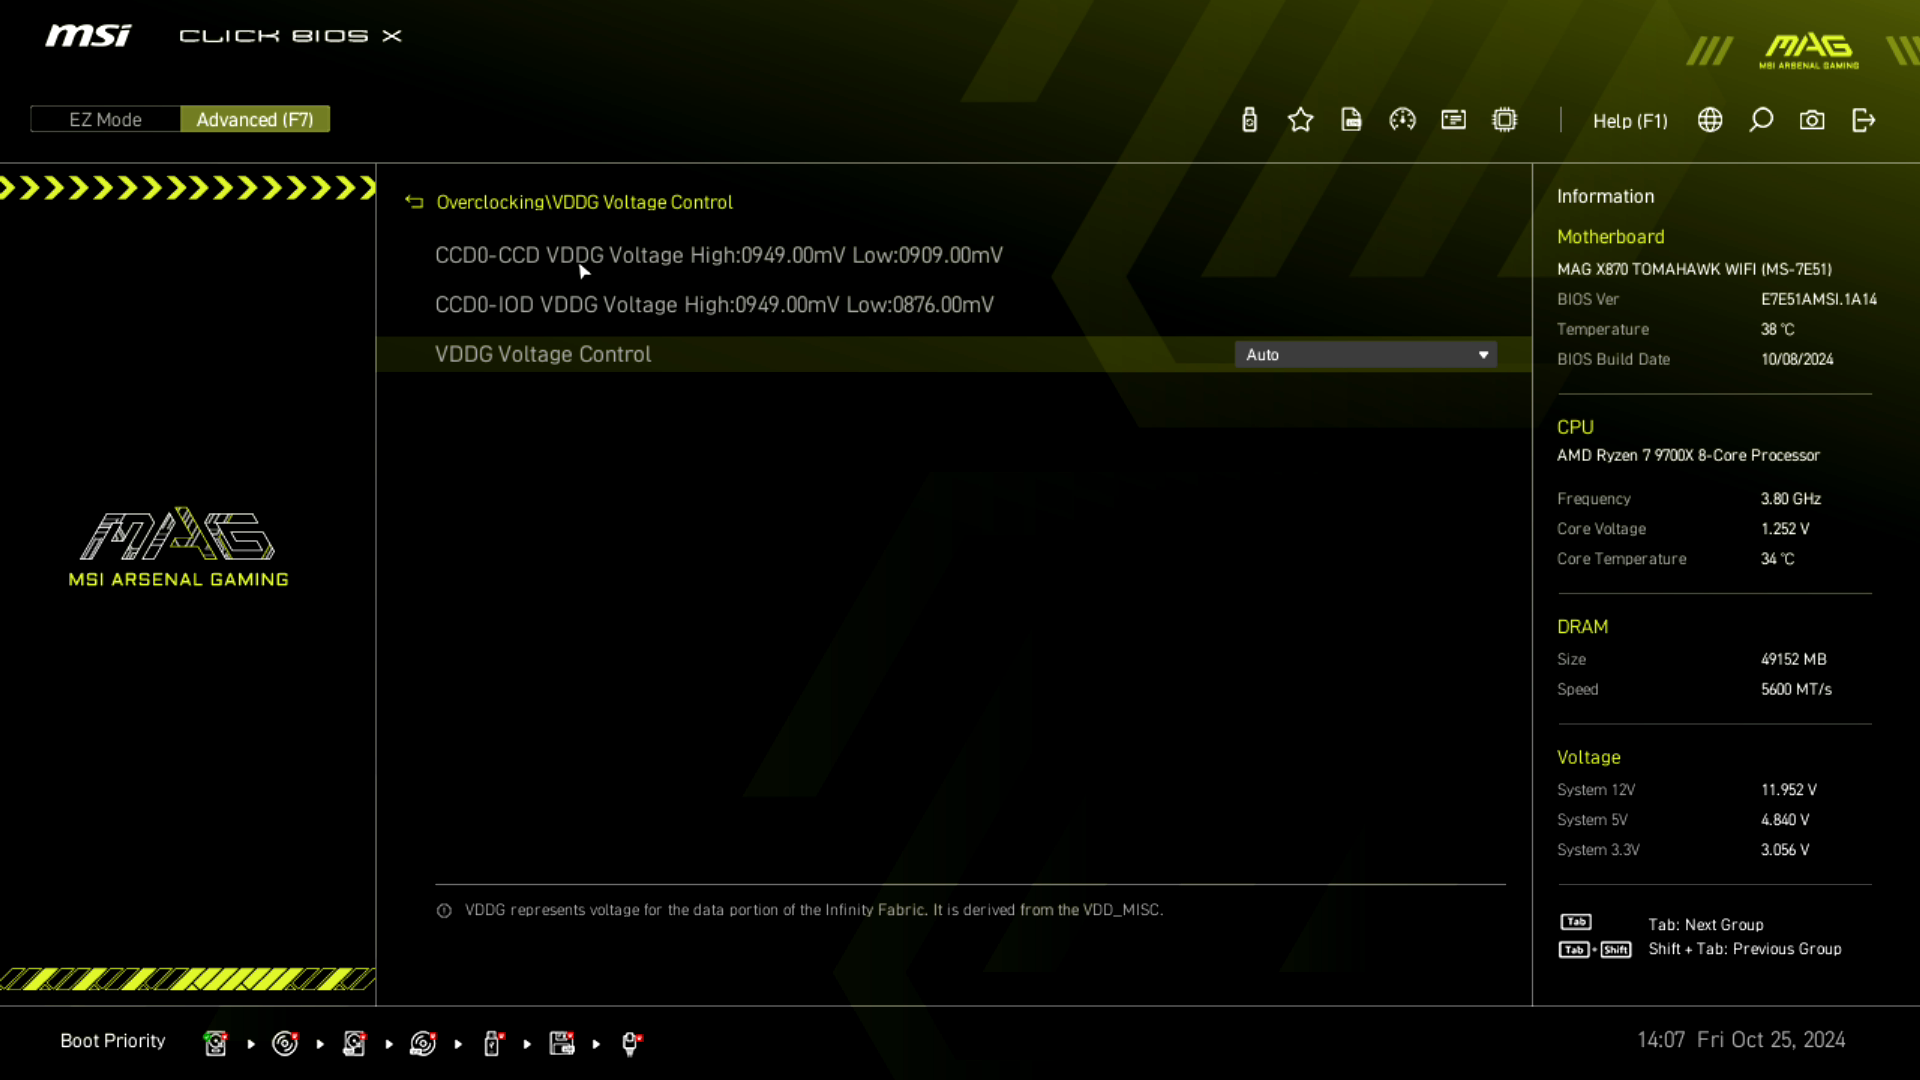The width and height of the screenshot is (1920, 1080).
Task: Click the exit BIOS icon
Action: pyautogui.click(x=1863, y=120)
